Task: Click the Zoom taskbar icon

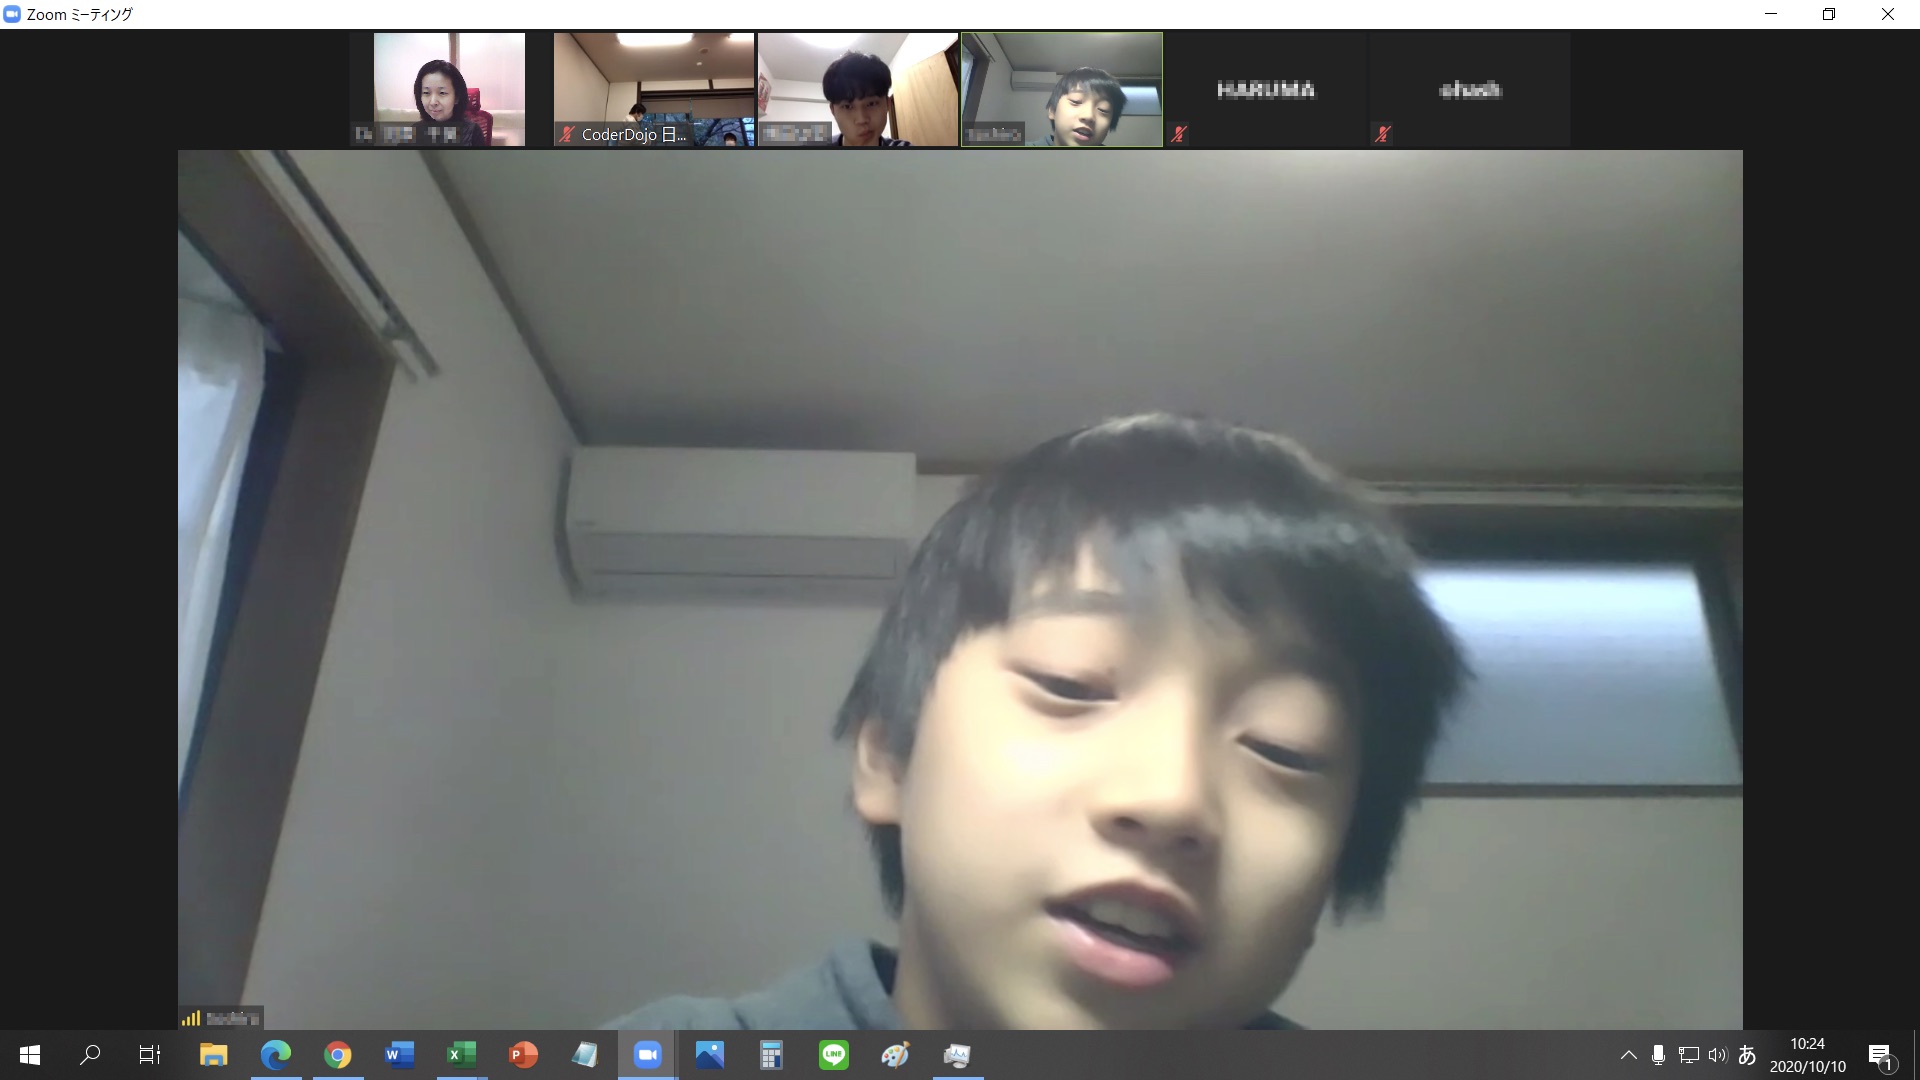Action: (647, 1055)
